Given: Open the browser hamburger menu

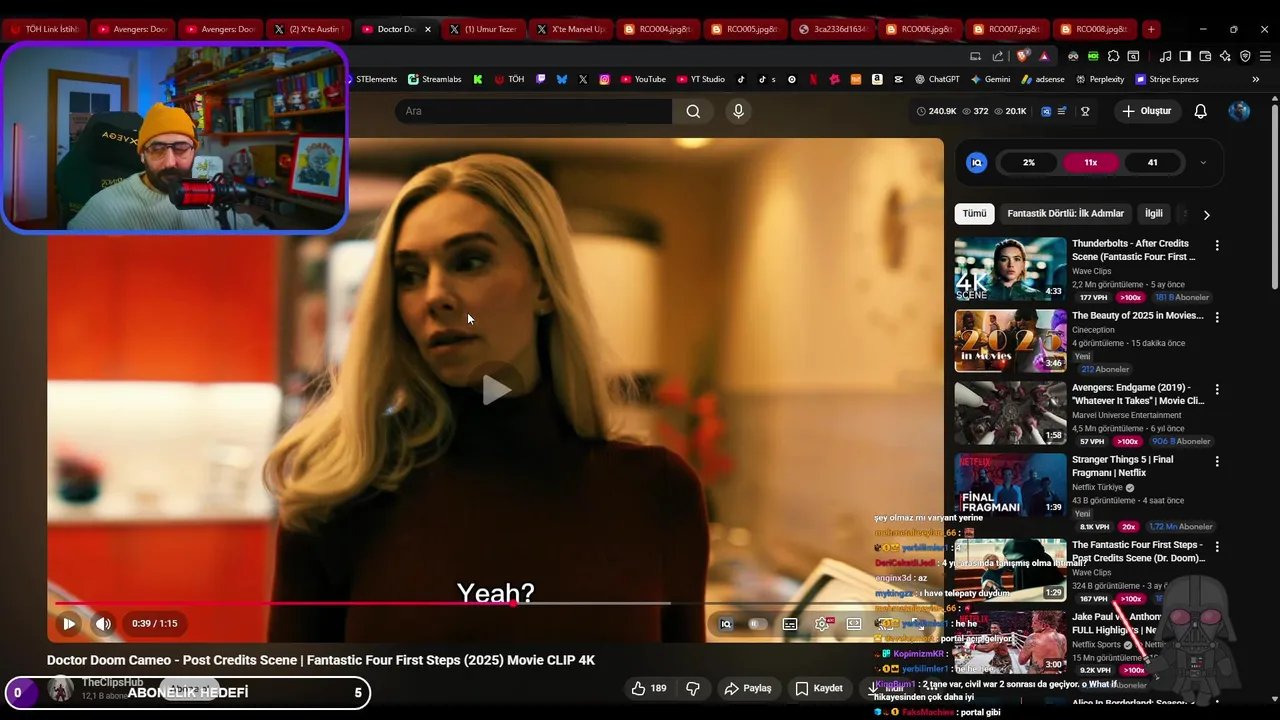Looking at the screenshot, I should point(1265,56).
